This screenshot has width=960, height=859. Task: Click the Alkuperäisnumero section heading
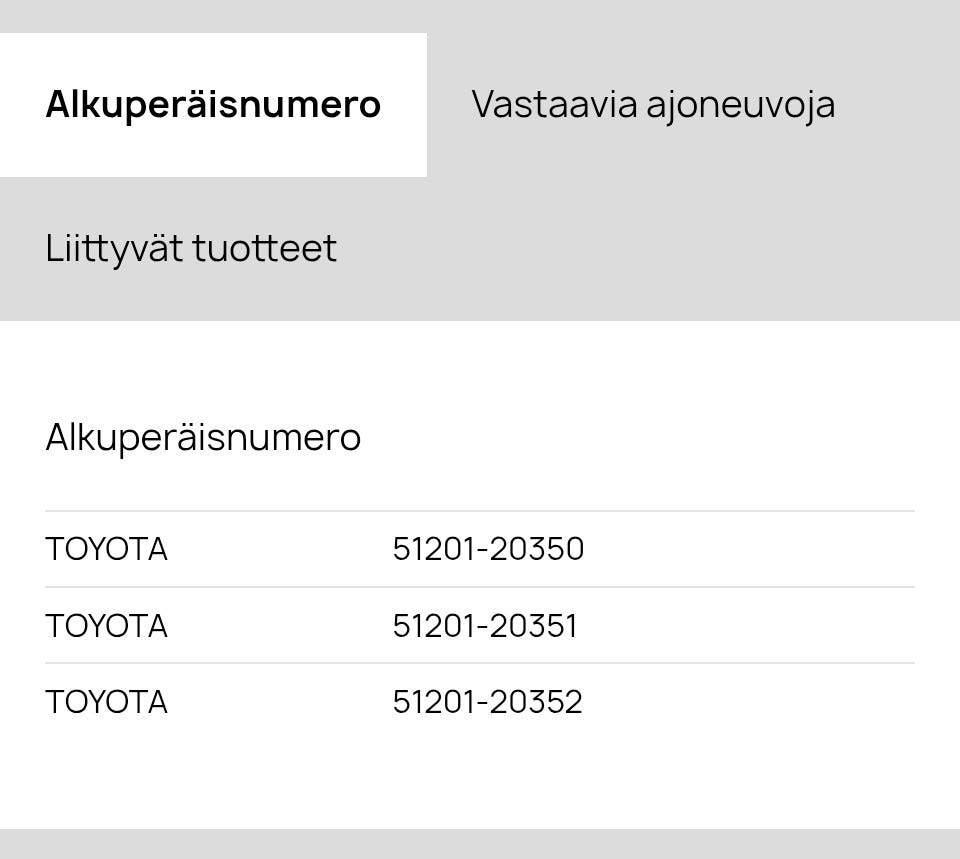203,437
